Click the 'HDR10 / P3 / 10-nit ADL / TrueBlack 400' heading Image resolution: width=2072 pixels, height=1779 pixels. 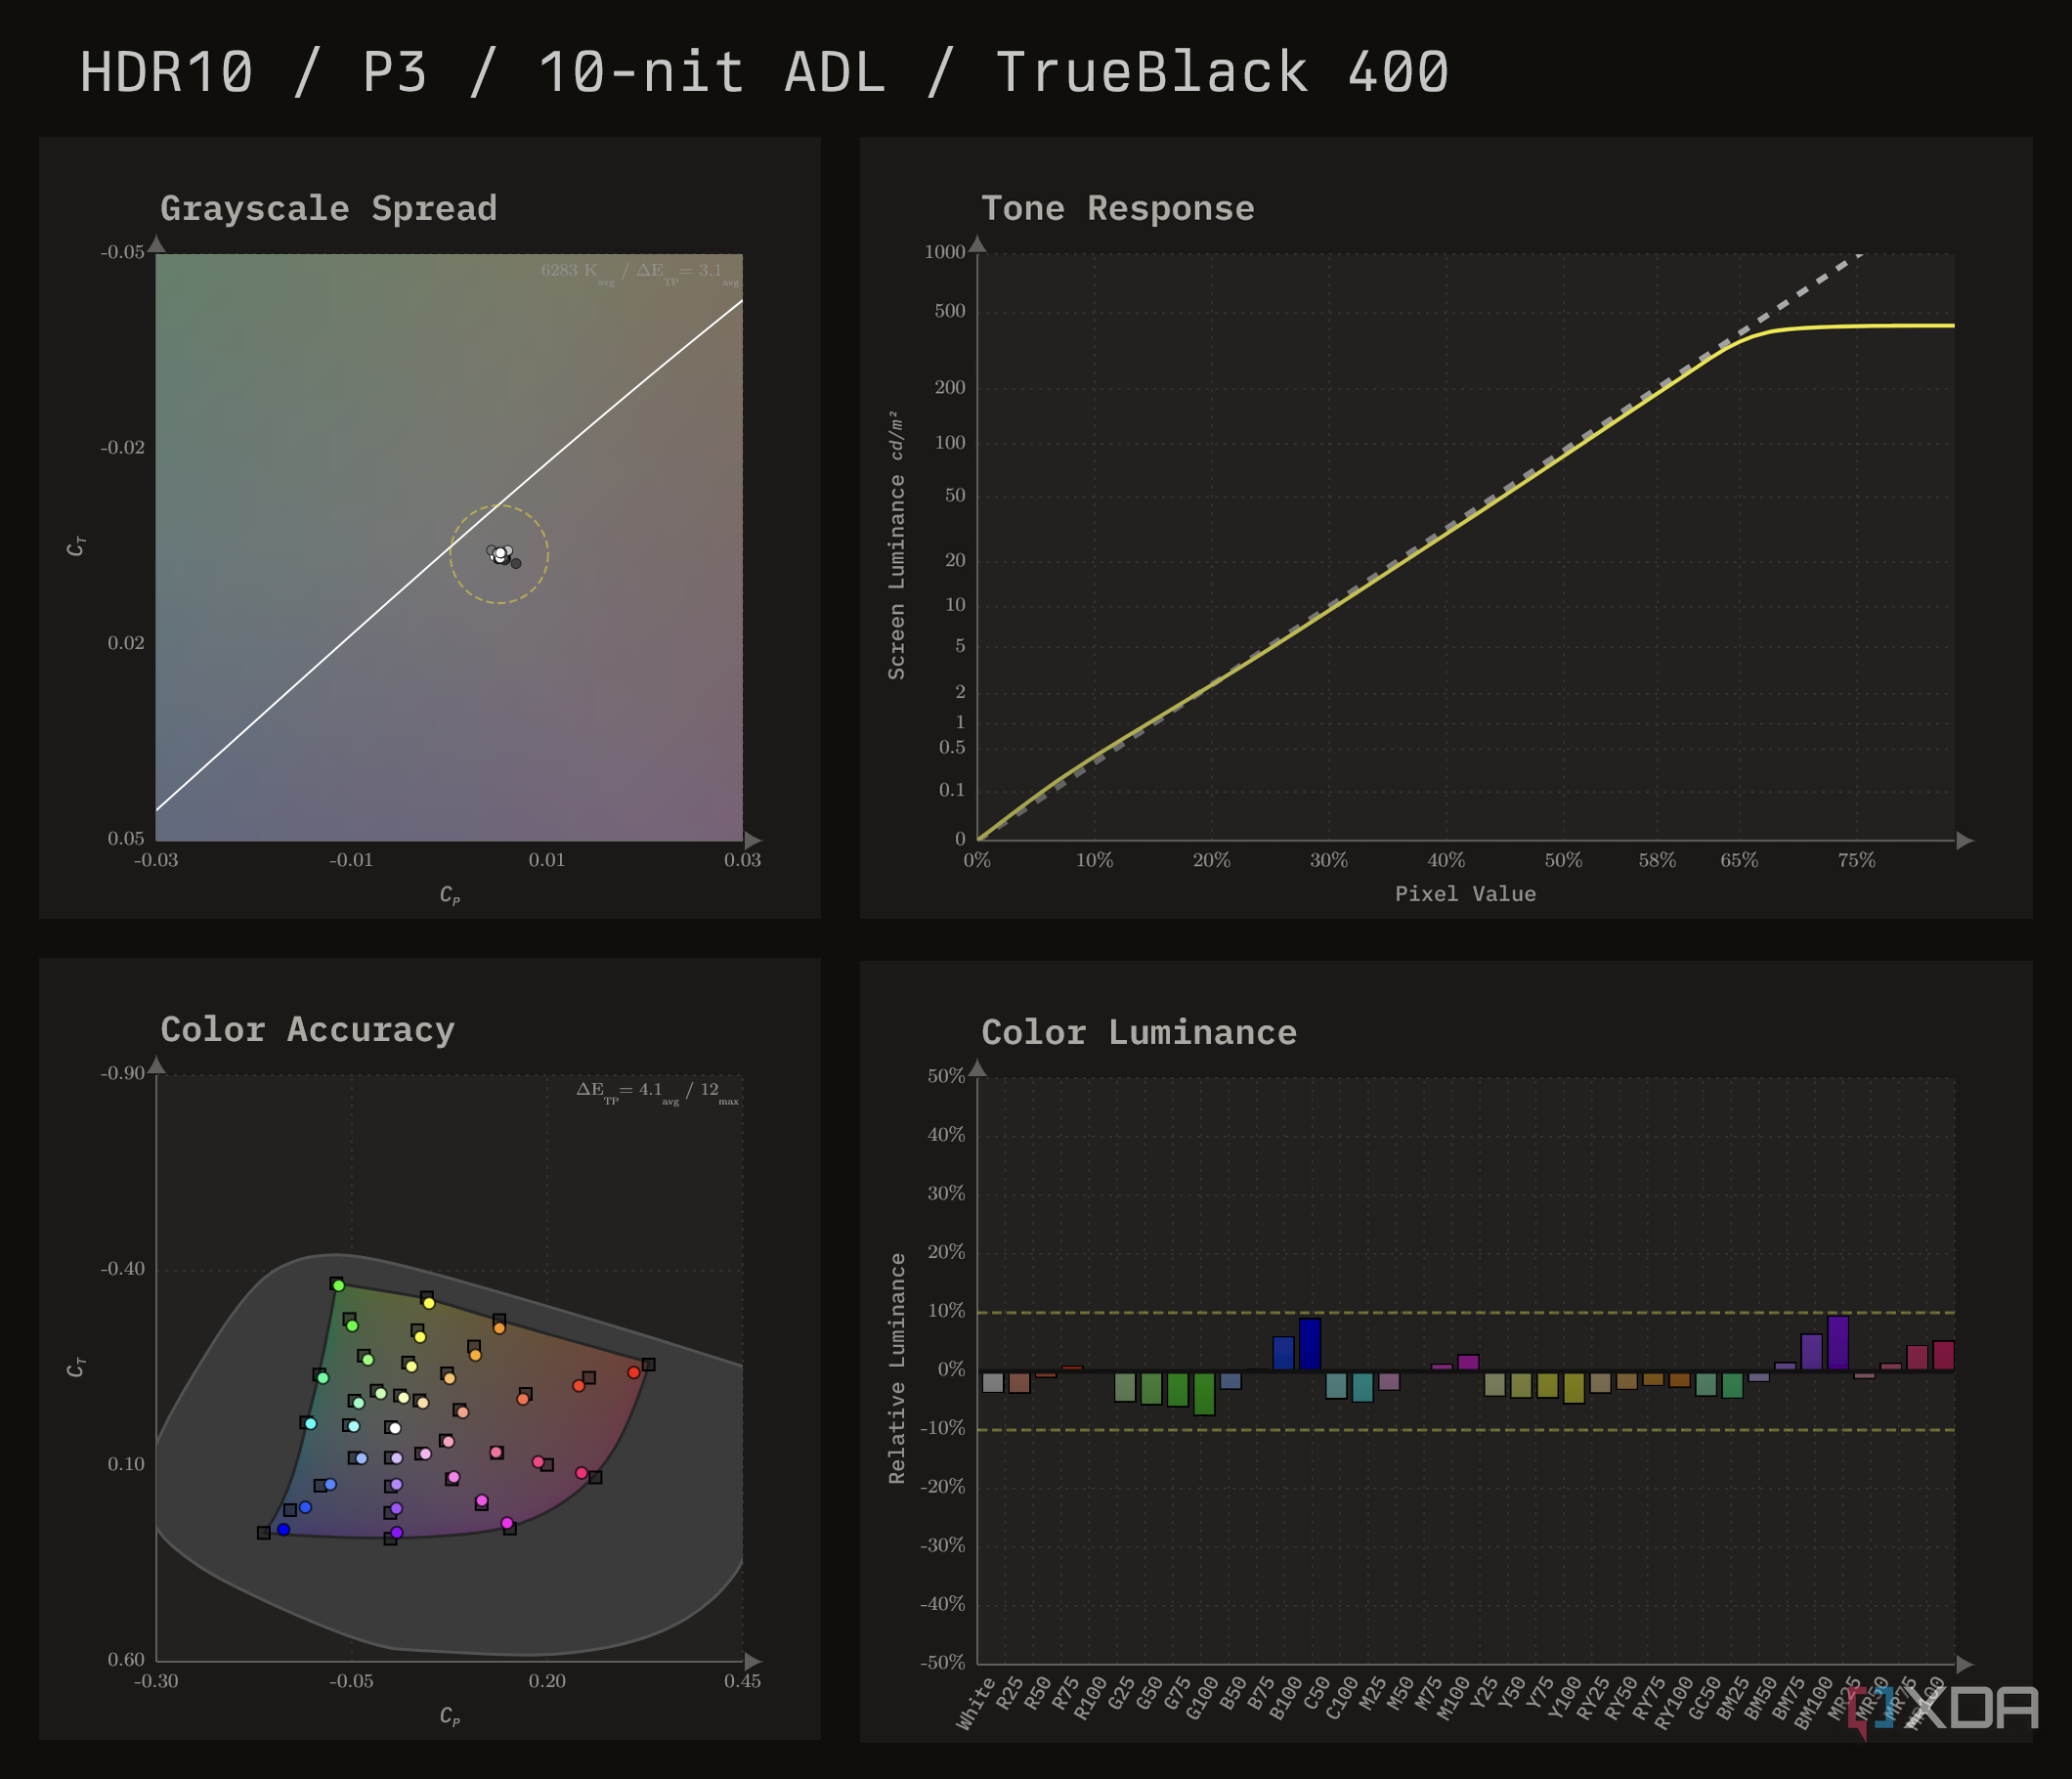point(764,72)
